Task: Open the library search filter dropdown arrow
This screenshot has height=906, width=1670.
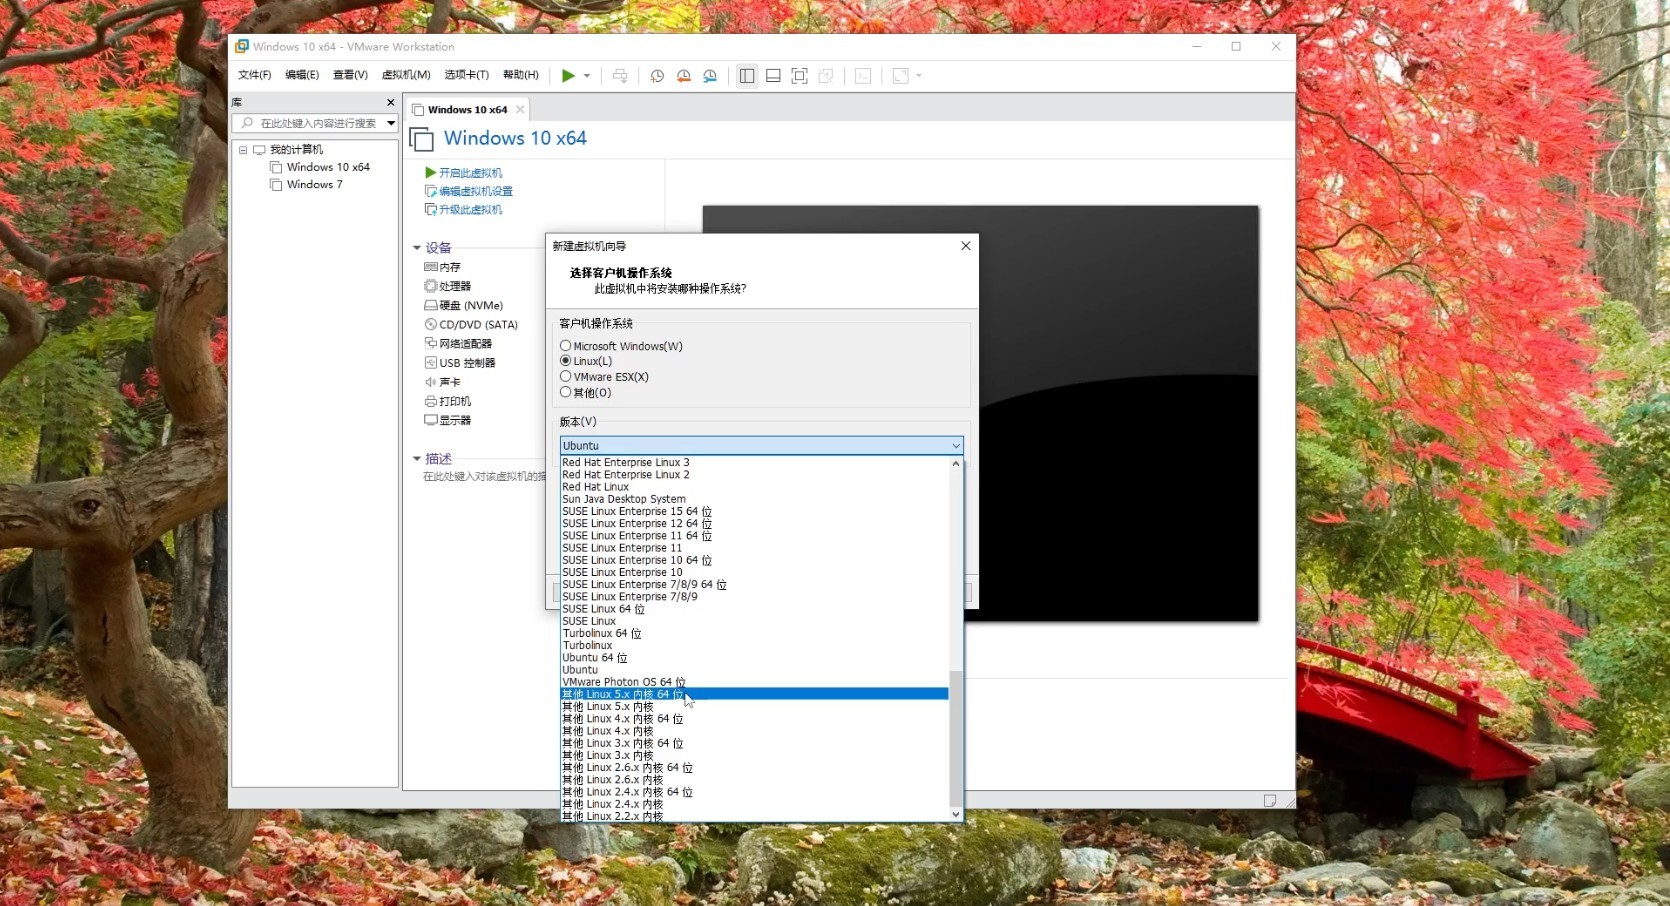Action: tap(391, 123)
